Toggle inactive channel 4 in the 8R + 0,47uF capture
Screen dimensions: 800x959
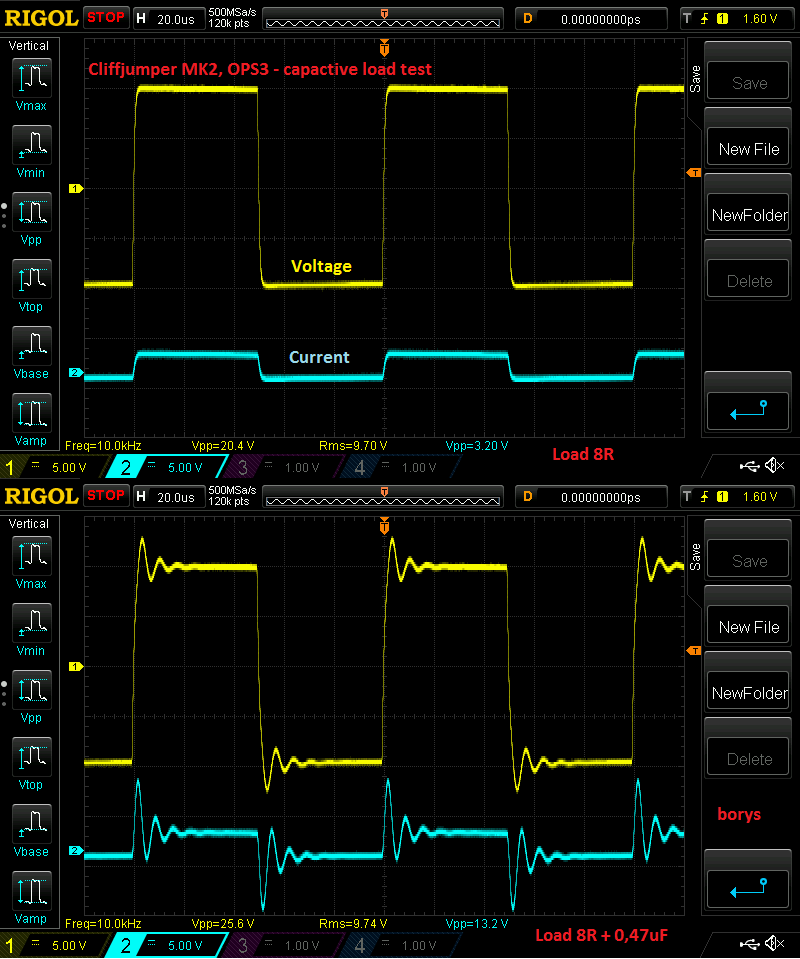[401, 946]
